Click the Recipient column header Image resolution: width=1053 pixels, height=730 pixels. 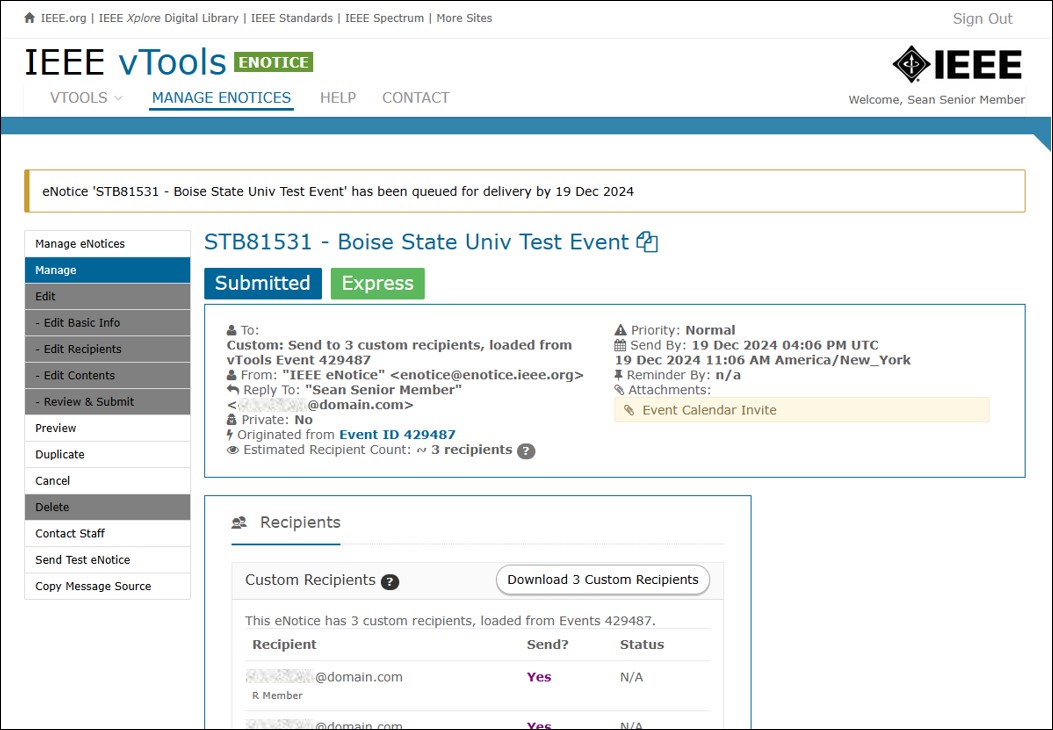284,645
